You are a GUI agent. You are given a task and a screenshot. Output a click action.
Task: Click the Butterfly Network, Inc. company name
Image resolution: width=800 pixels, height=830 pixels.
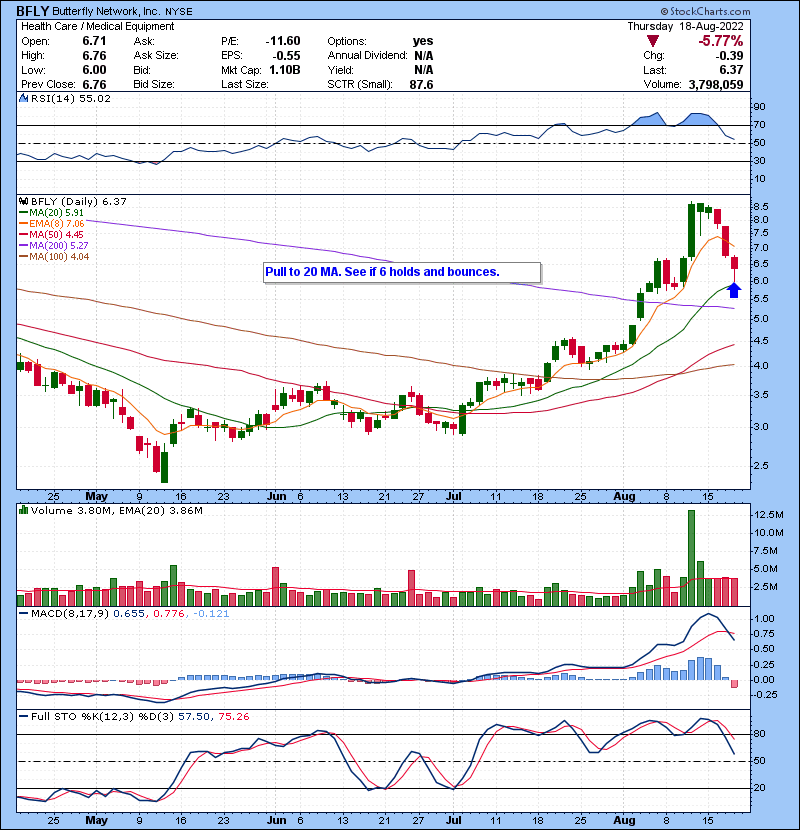(x=106, y=12)
